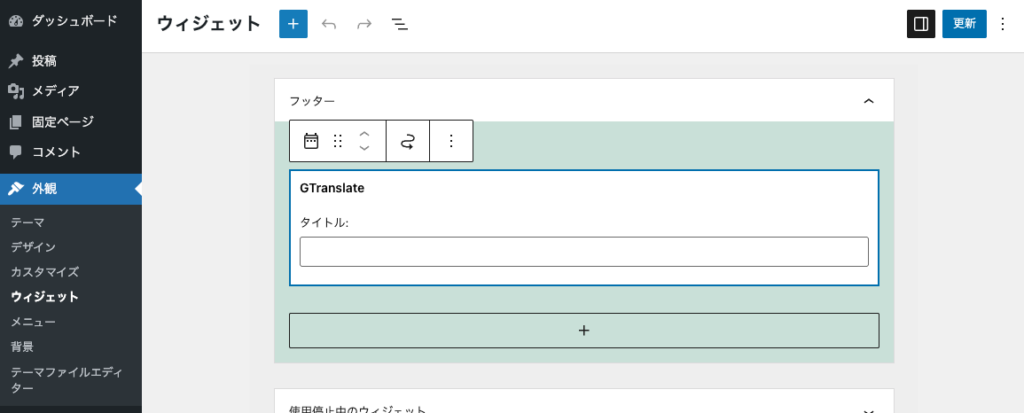Toggle the settings sidebar panel button
1024x413 pixels.
920,24
